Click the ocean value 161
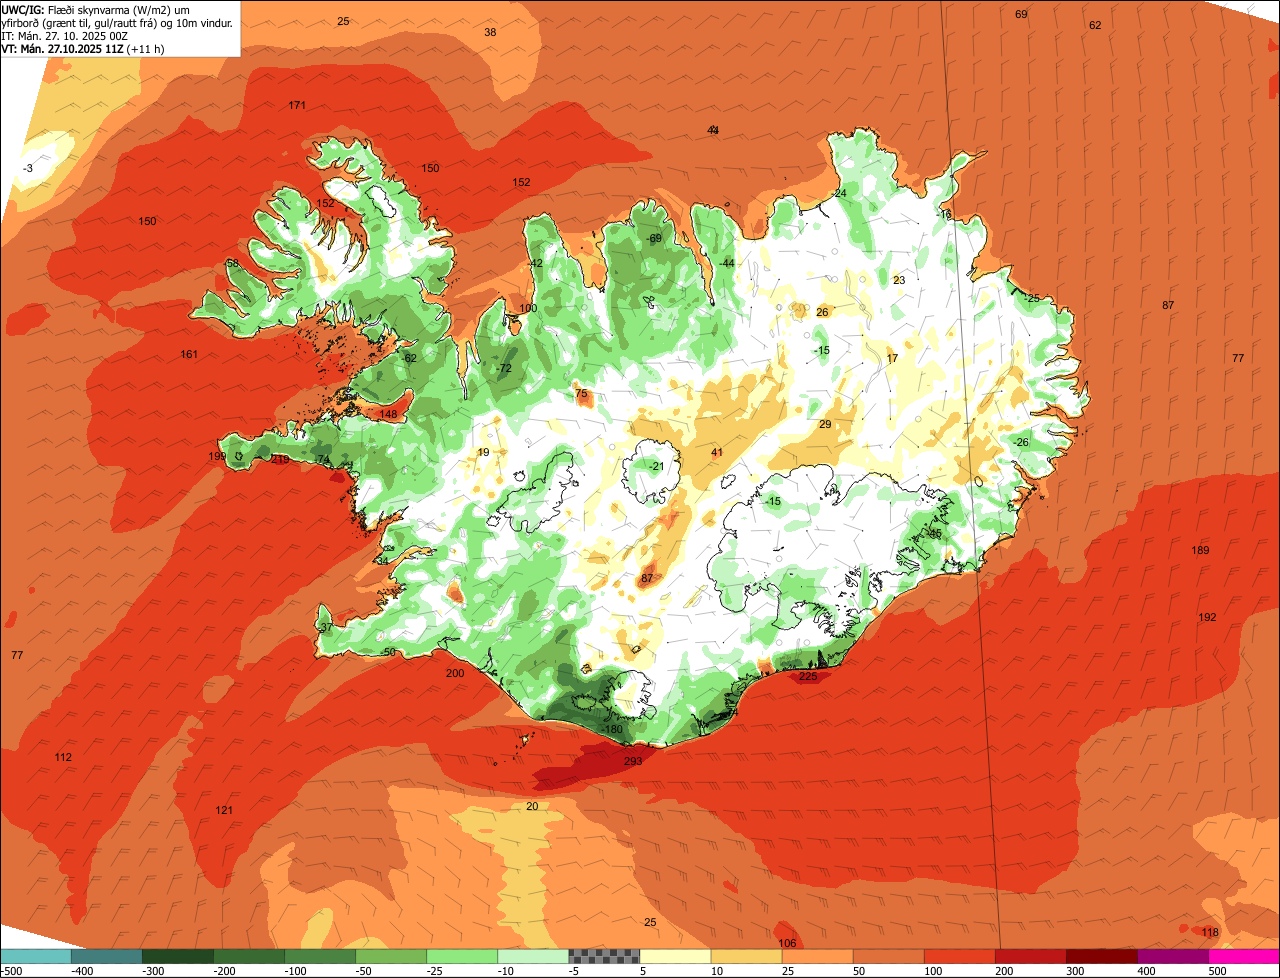Image resolution: width=1280 pixels, height=978 pixels. pyautogui.click(x=189, y=354)
